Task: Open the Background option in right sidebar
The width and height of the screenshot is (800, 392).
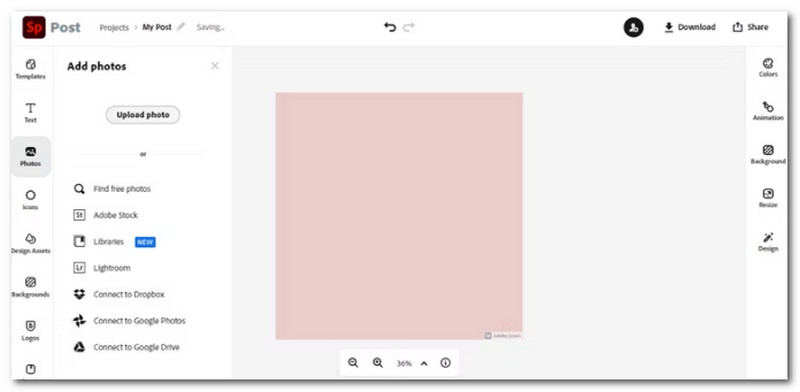Action: point(768,154)
